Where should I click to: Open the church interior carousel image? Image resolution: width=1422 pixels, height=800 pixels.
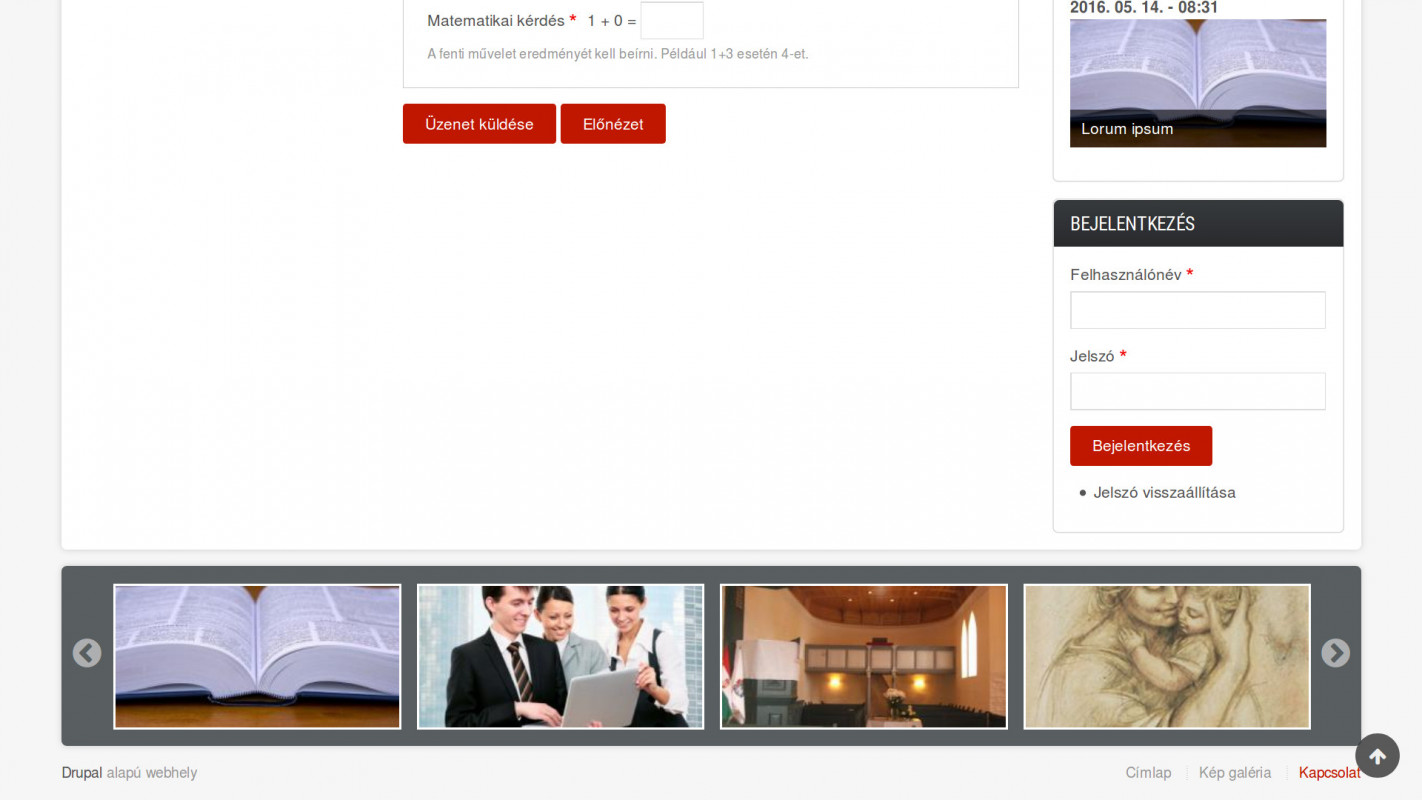[x=864, y=656]
